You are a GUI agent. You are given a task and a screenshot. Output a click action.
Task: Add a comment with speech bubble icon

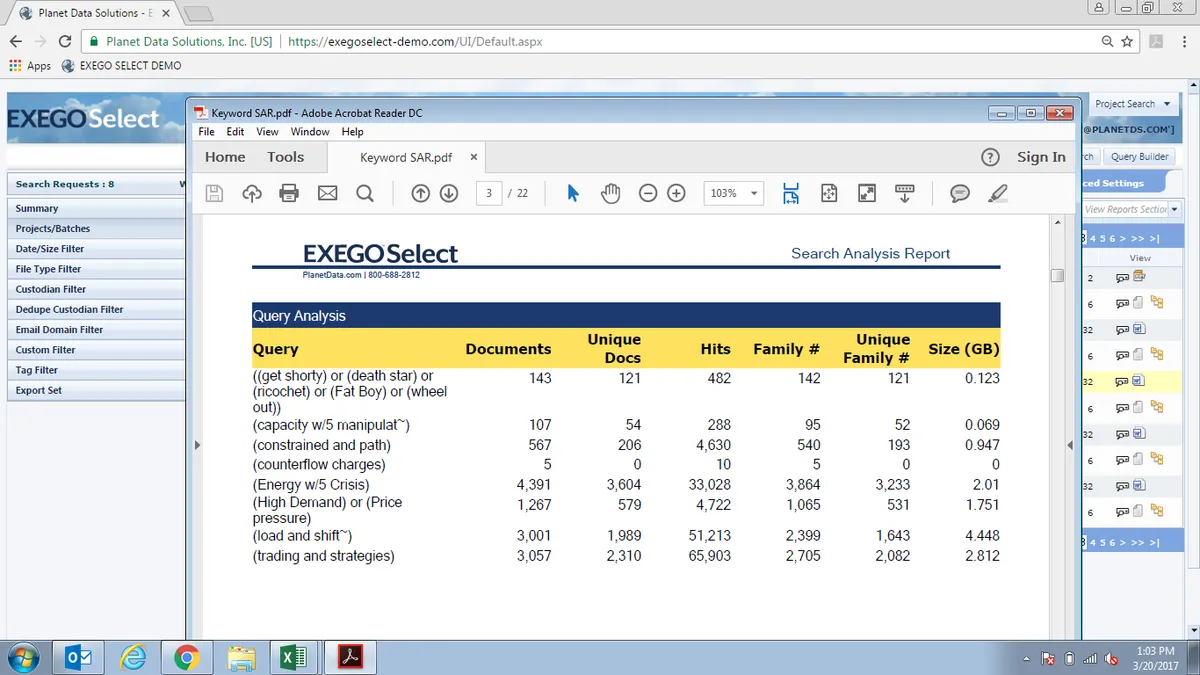coord(960,193)
